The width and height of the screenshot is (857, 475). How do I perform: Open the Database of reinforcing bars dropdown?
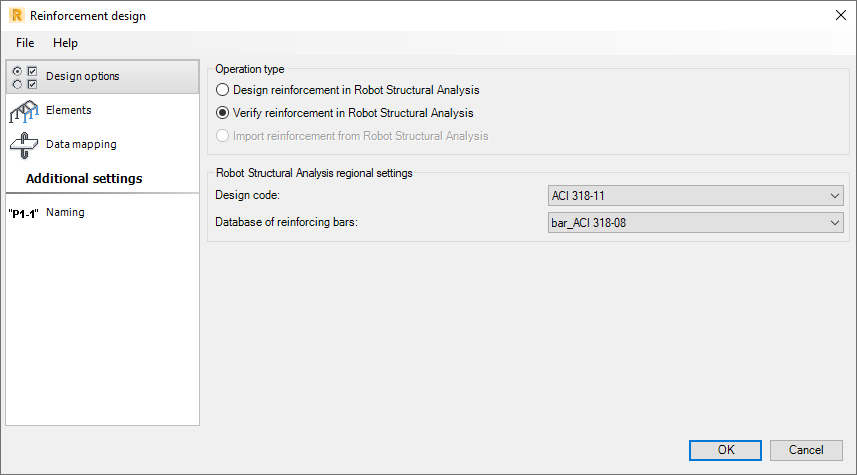pyautogui.click(x=696, y=223)
